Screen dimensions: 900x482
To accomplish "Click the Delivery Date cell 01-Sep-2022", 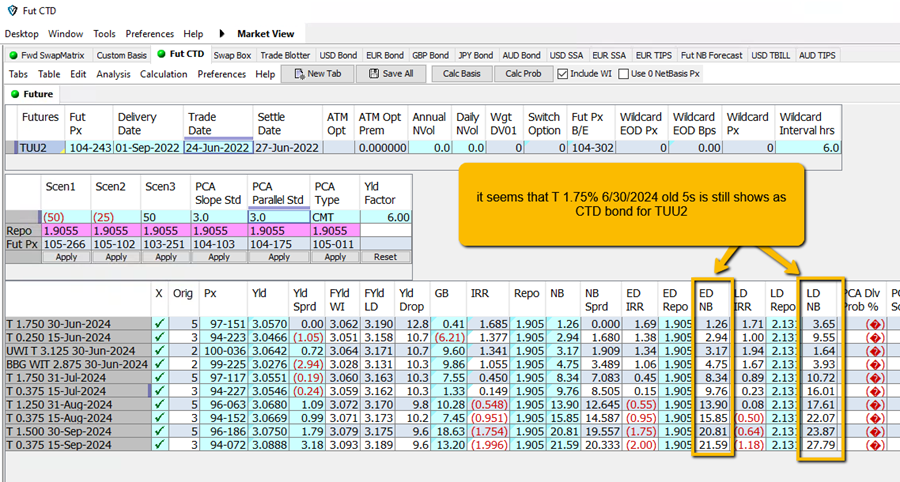I will [148, 147].
